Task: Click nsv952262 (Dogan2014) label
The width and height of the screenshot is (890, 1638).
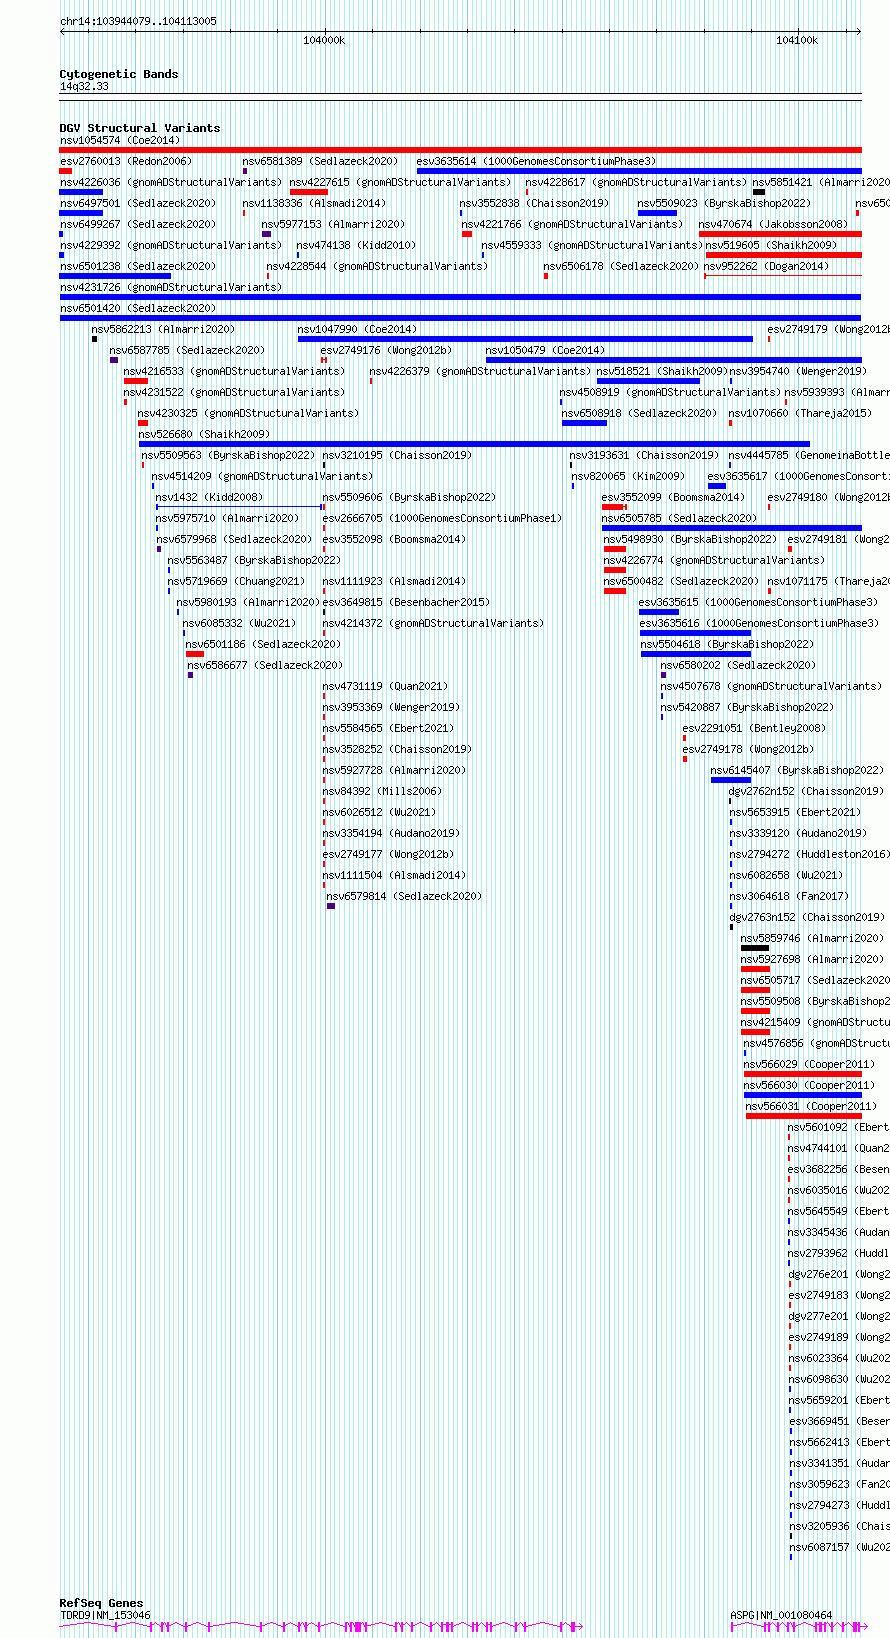Action: [x=767, y=266]
